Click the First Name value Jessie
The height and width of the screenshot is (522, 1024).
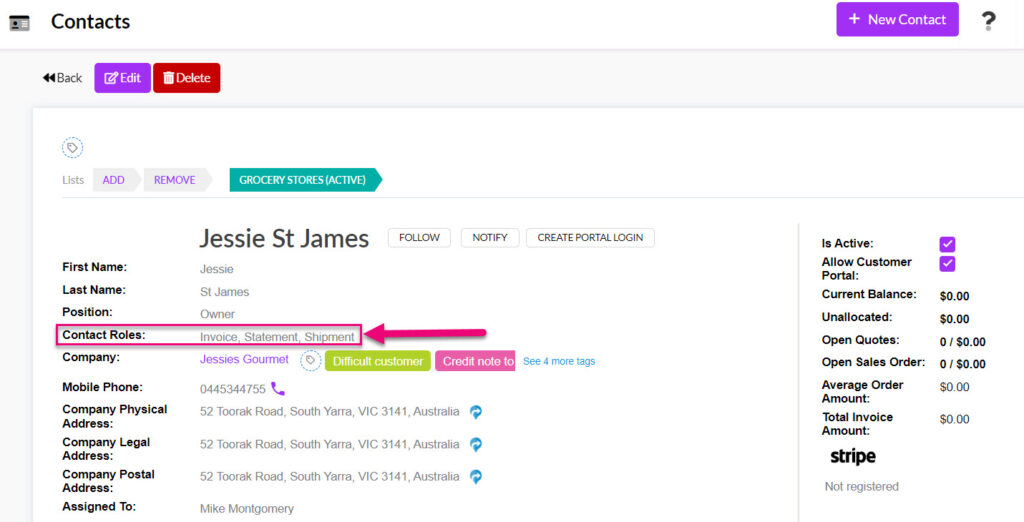click(217, 269)
